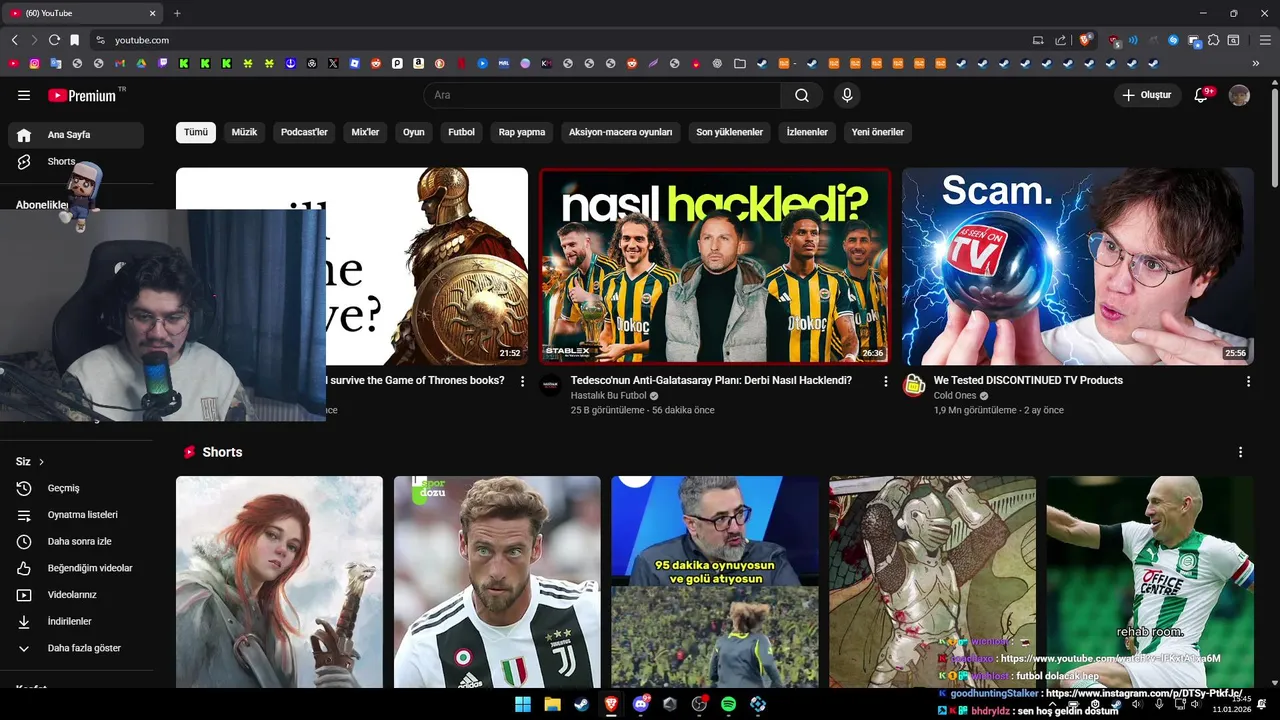Play the red-haired girl Short

(x=279, y=582)
